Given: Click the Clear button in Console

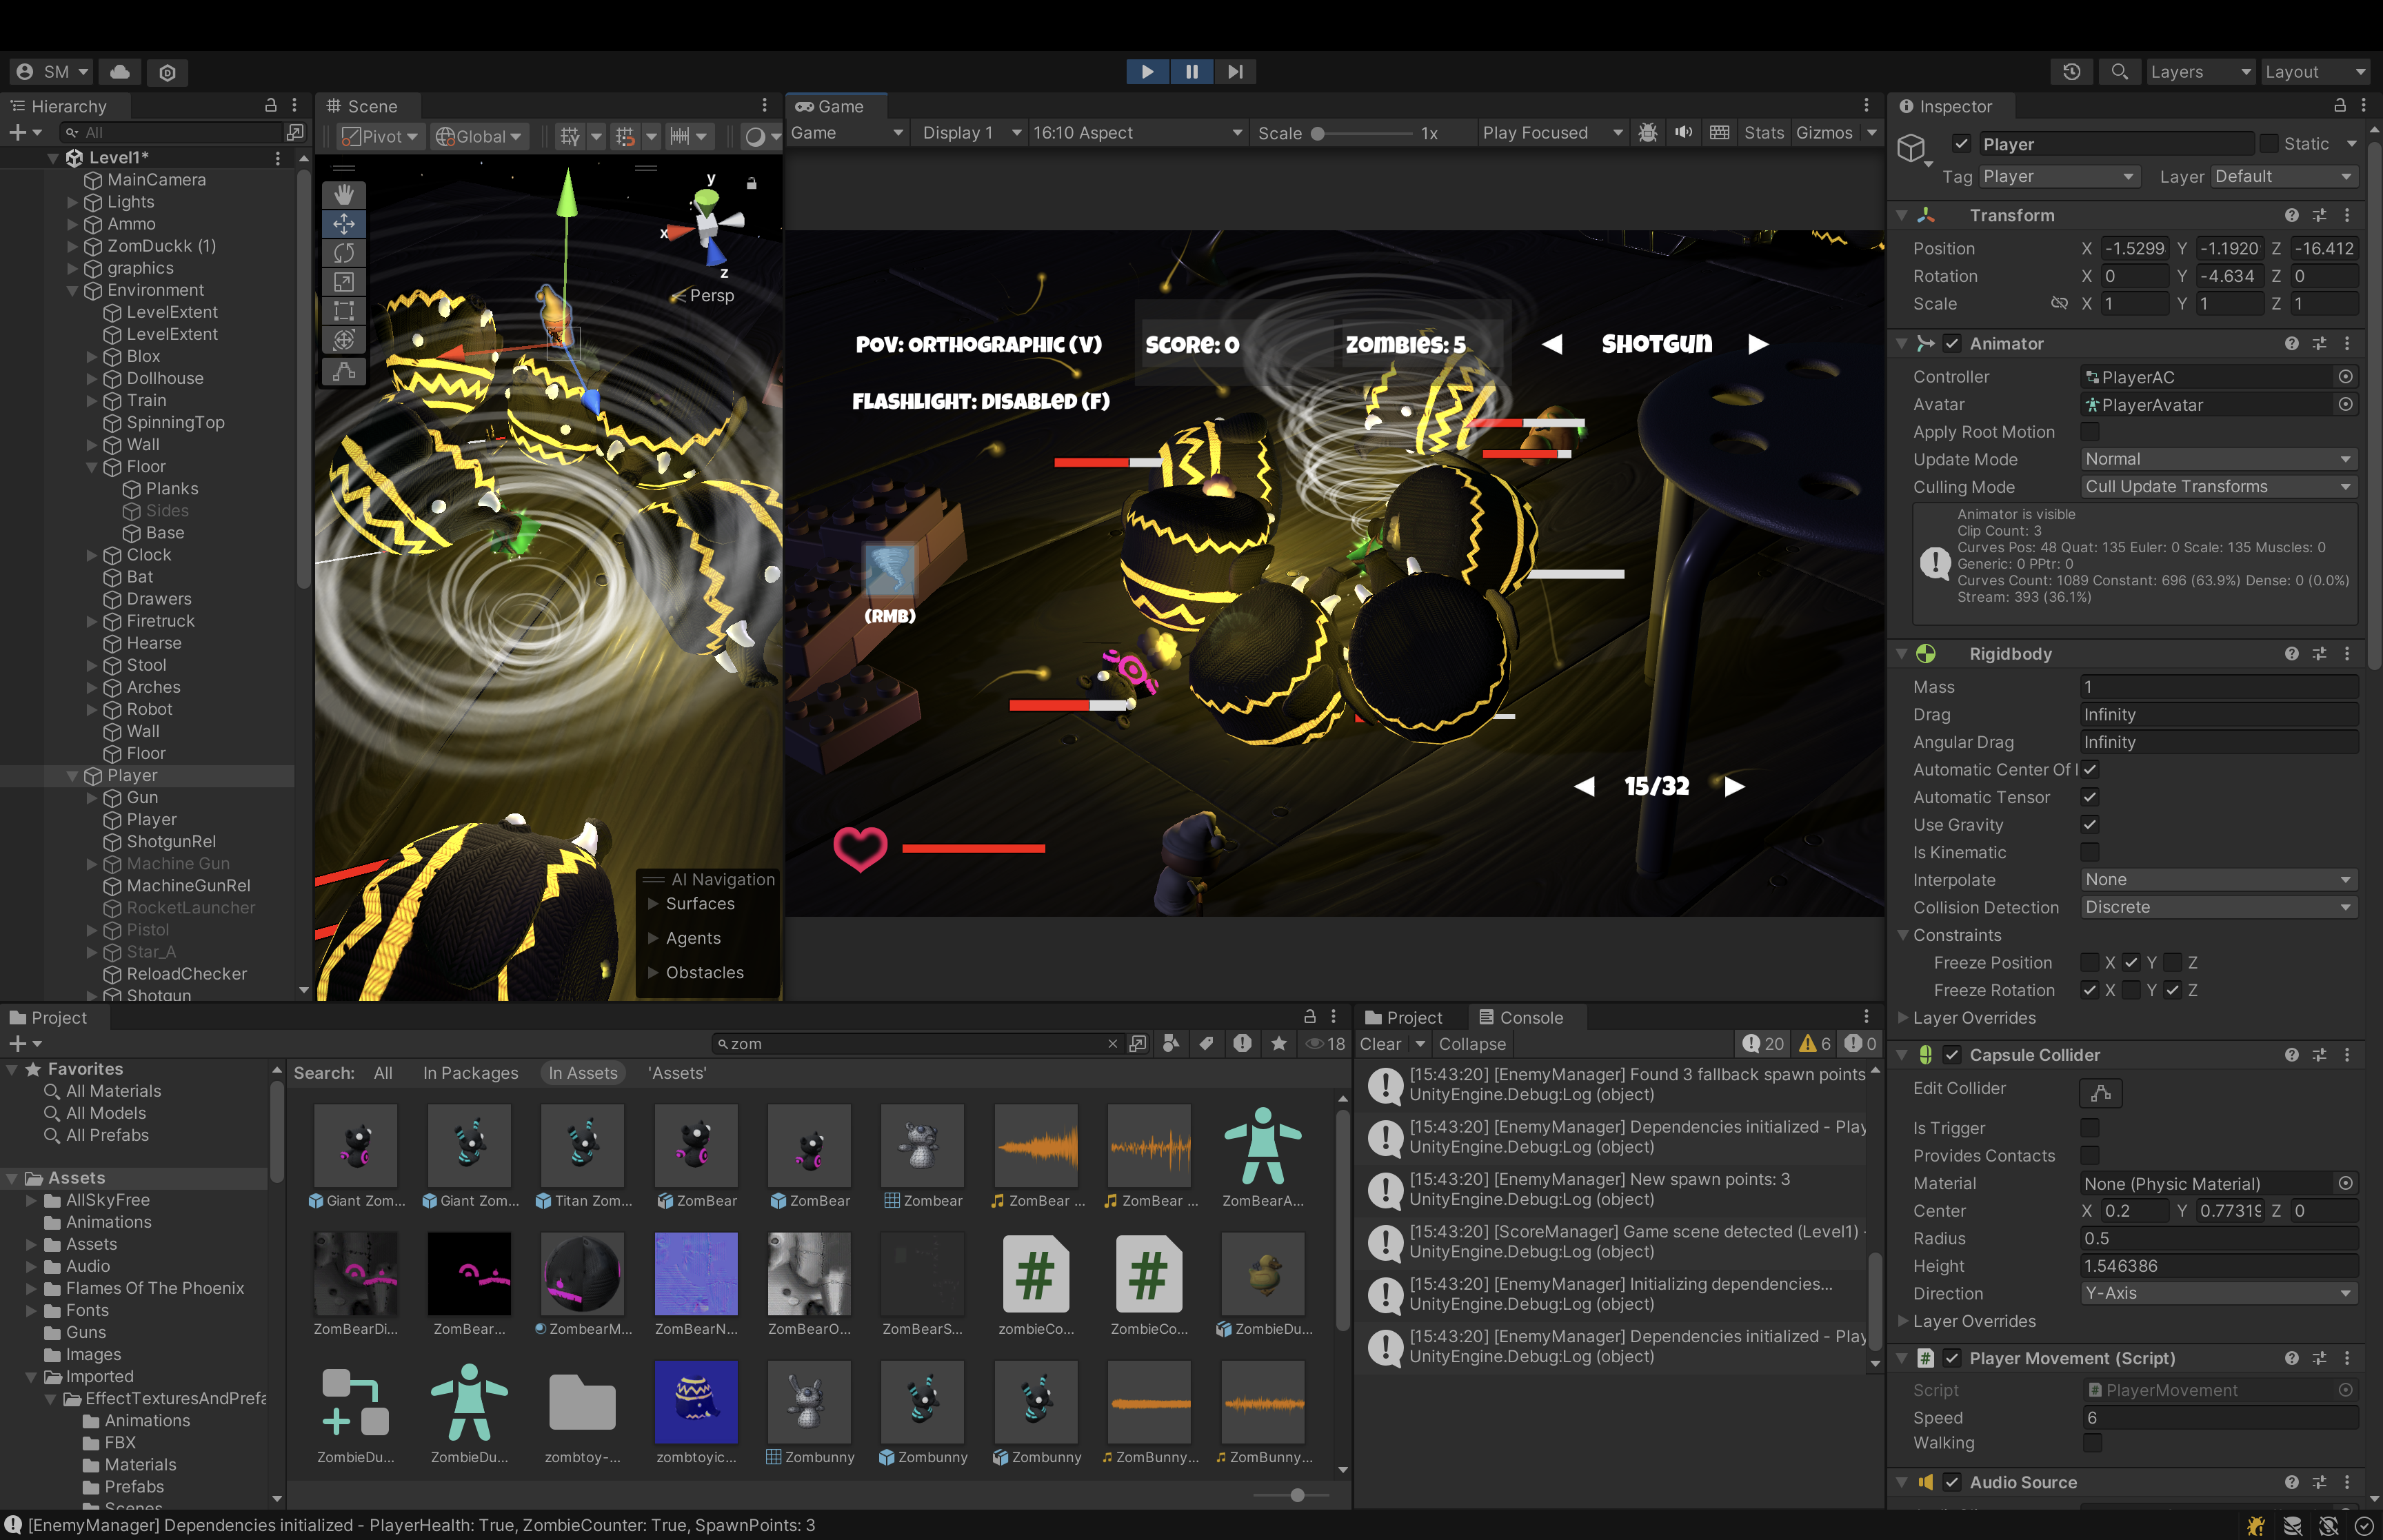Looking at the screenshot, I should pos(1380,1044).
